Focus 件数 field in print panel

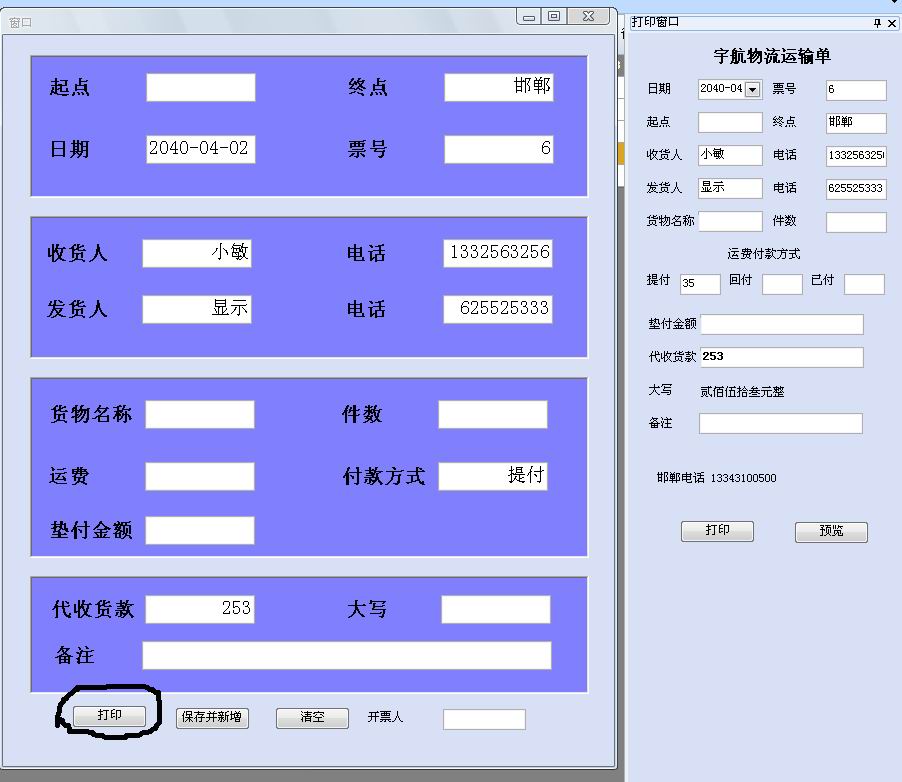tap(857, 222)
